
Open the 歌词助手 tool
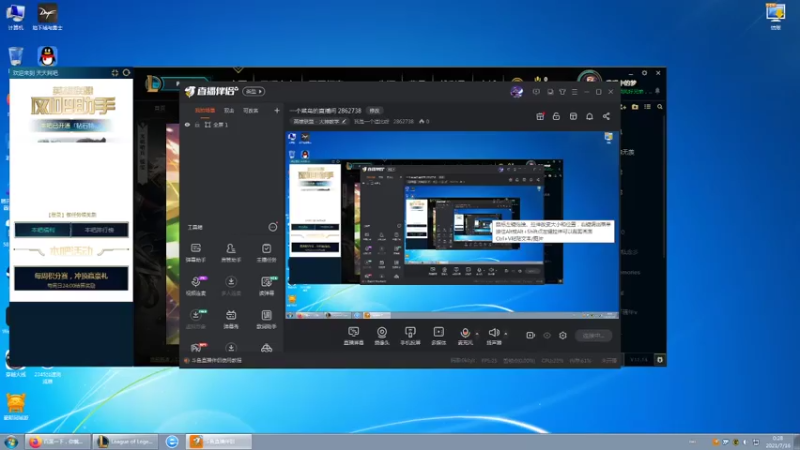coord(266,319)
